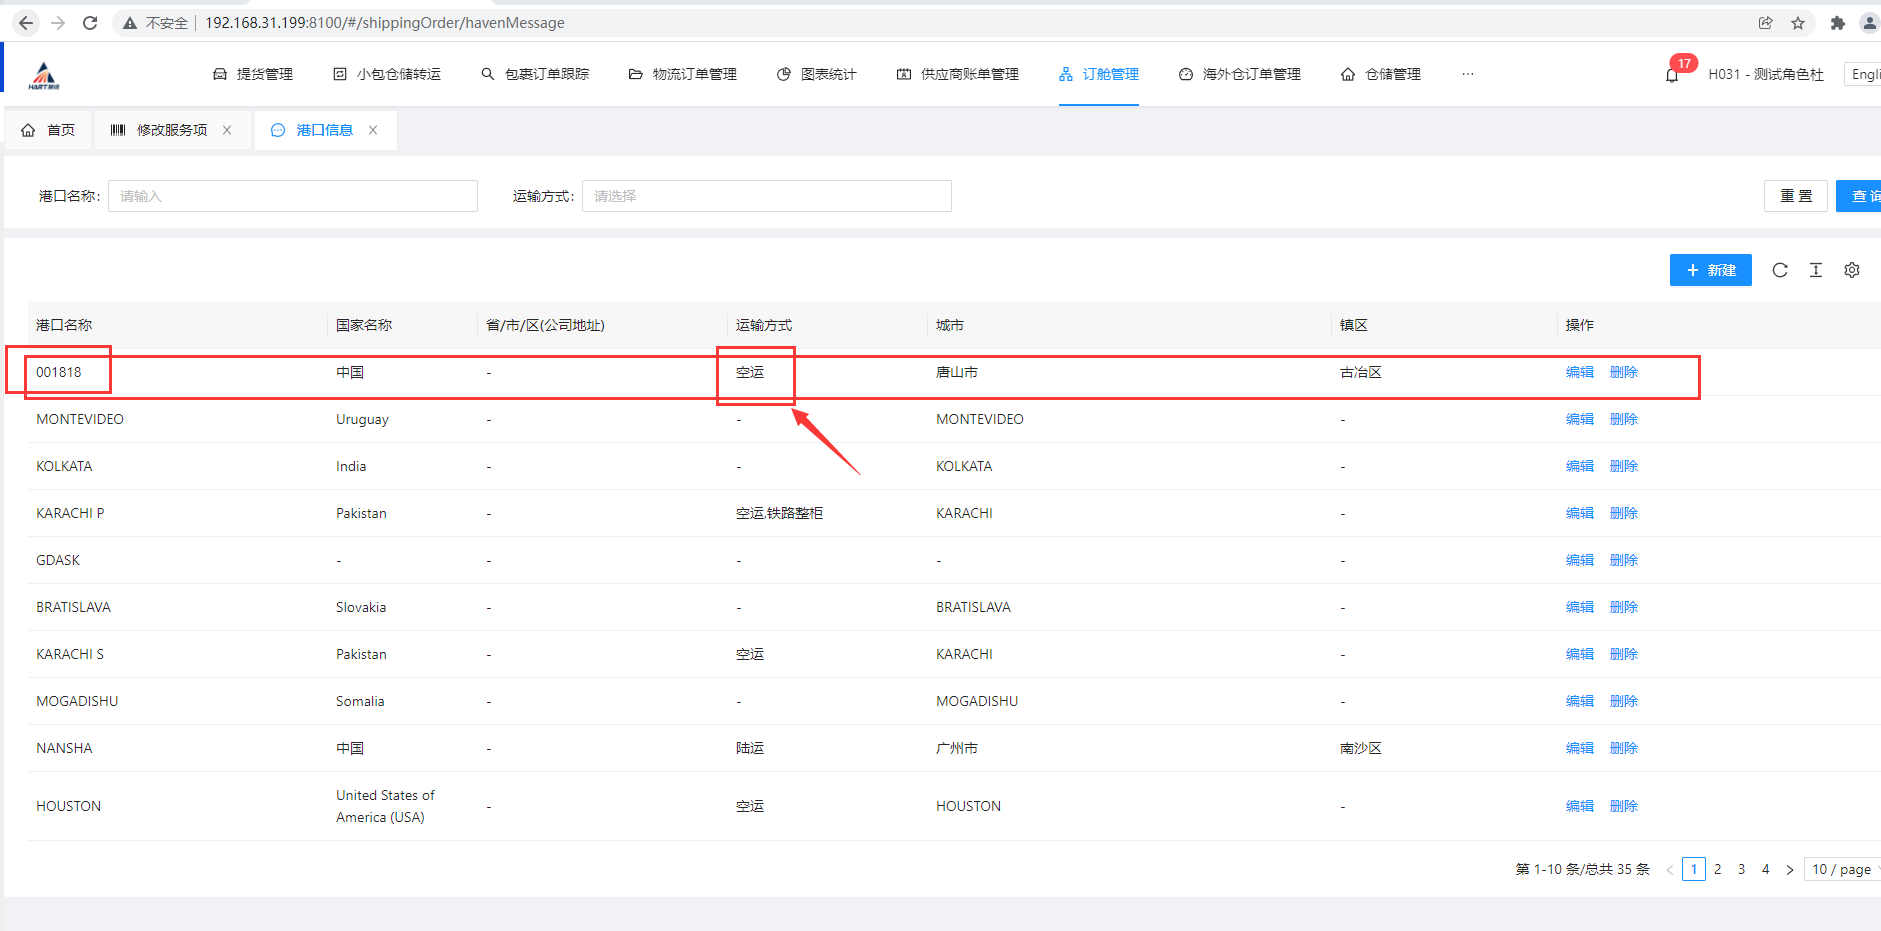Click the company logo in header

pyautogui.click(x=44, y=75)
